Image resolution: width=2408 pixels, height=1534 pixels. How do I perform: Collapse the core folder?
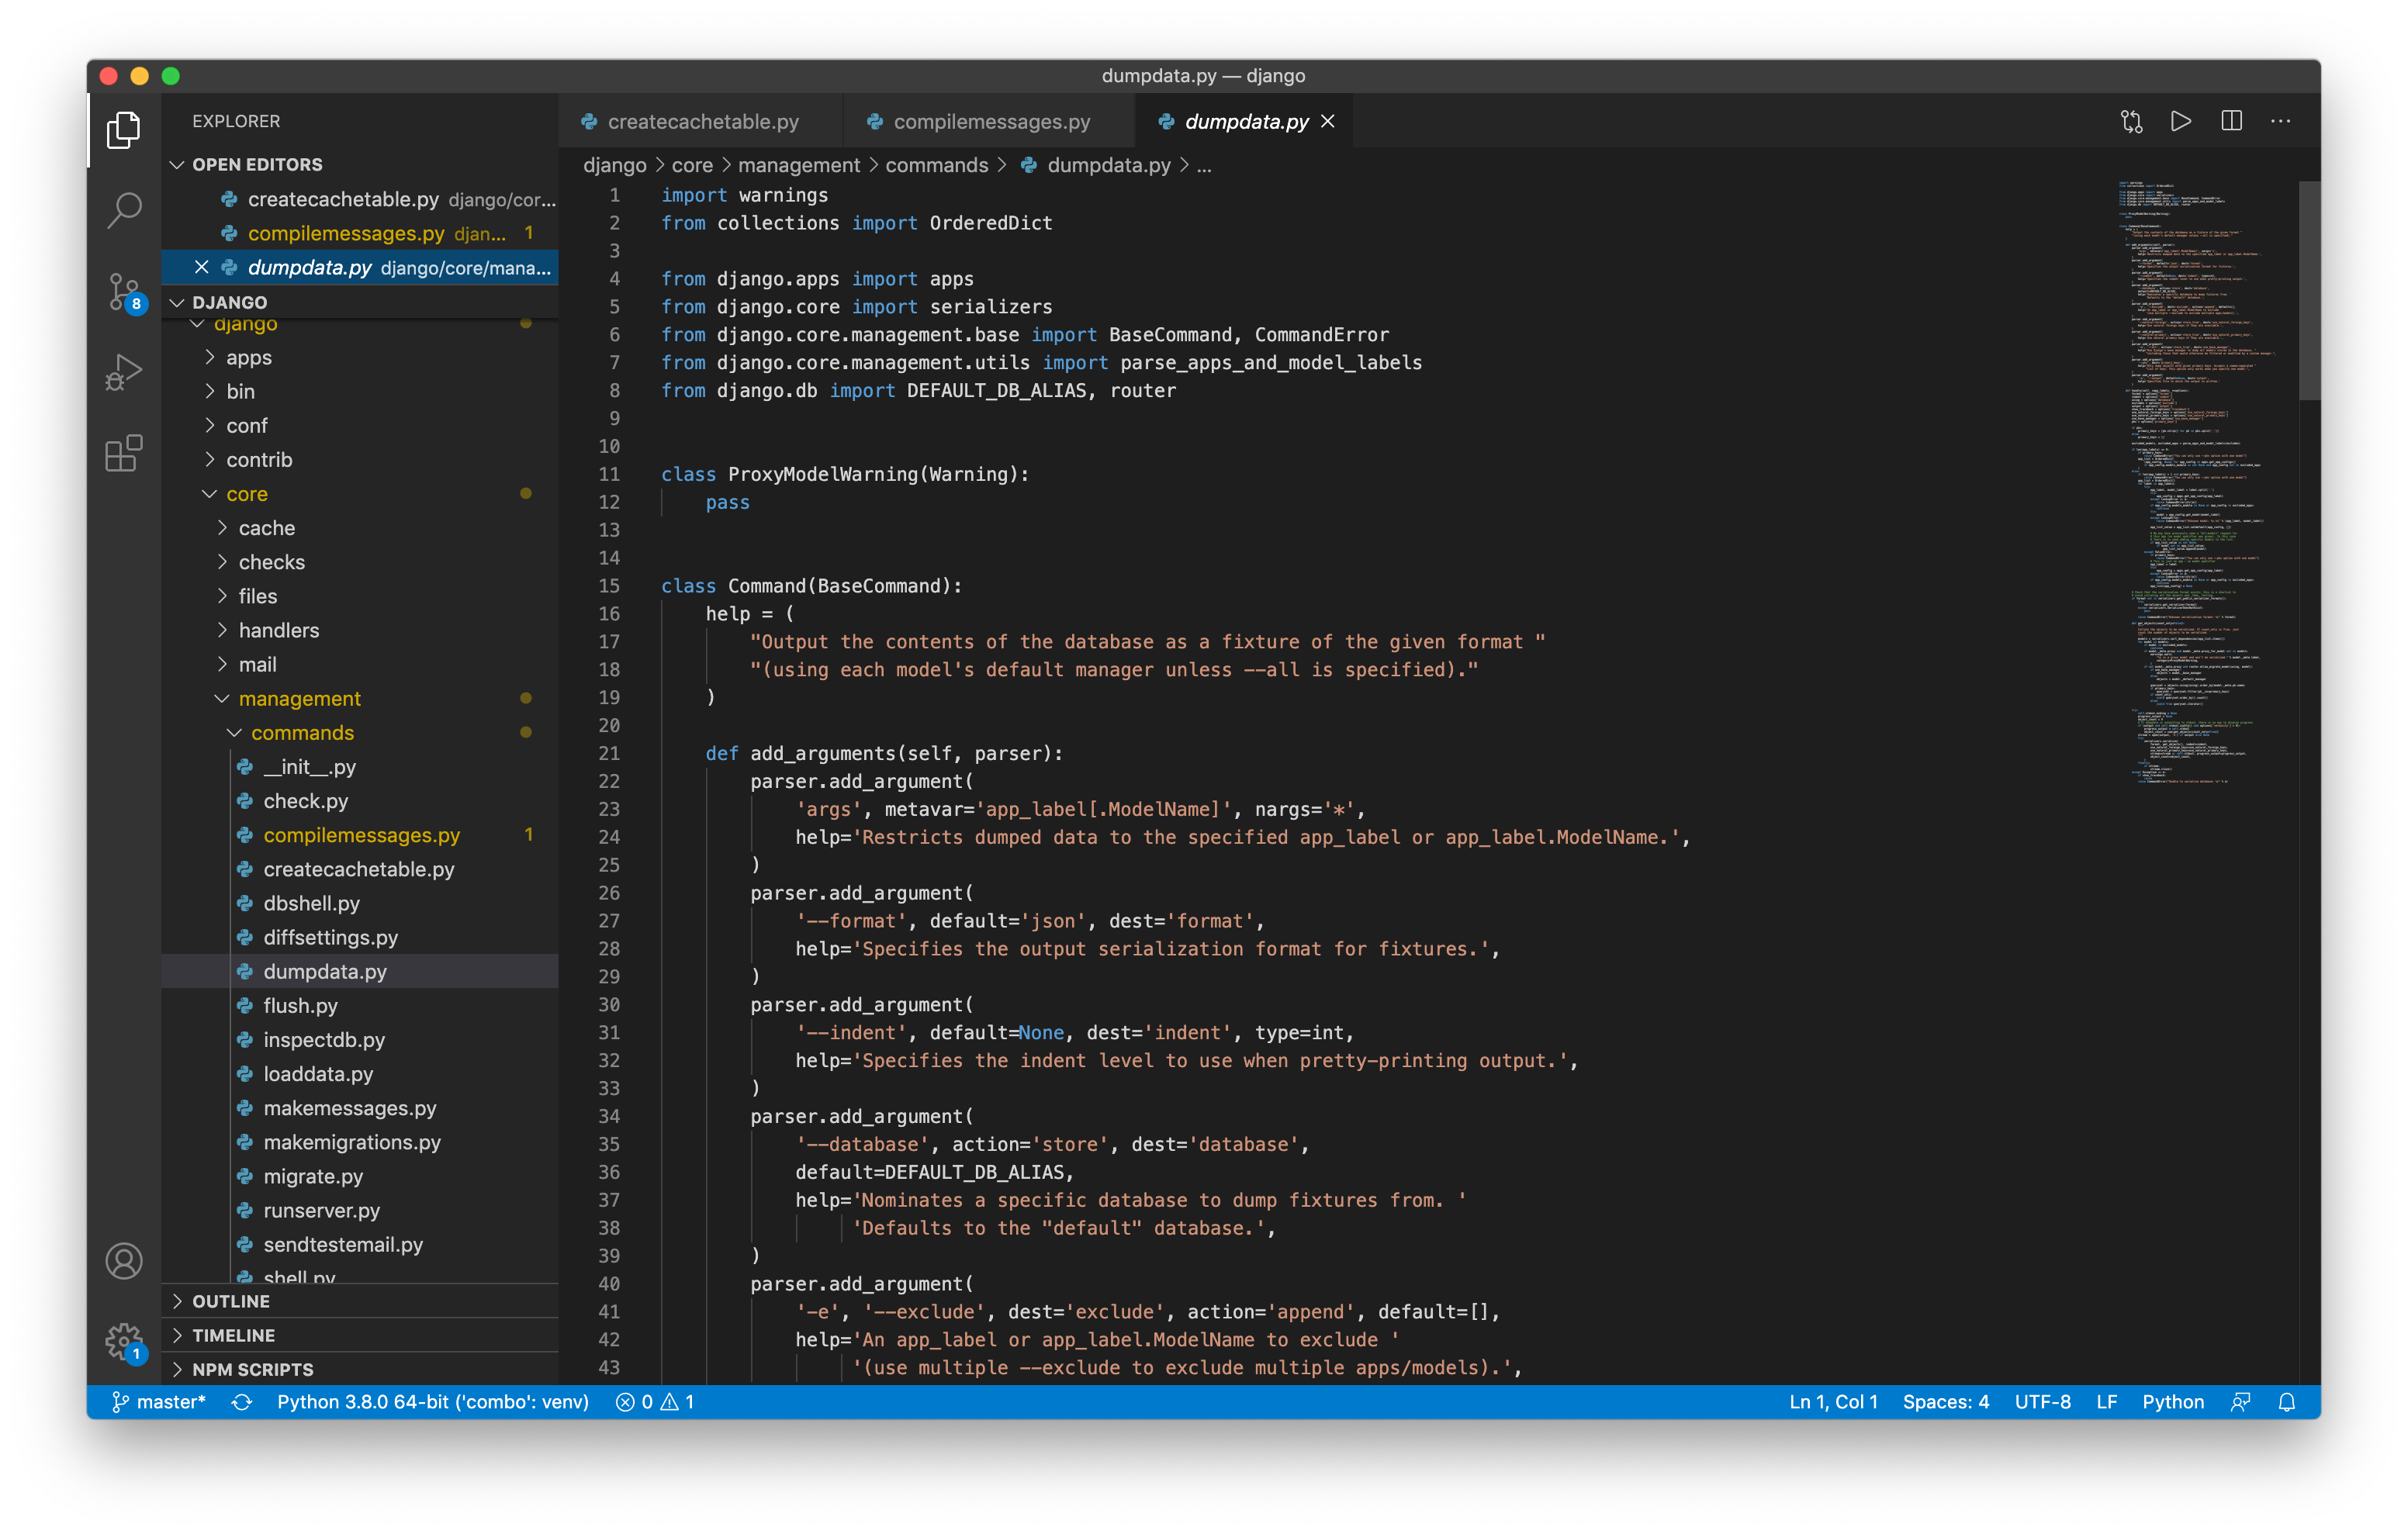[x=360, y=493]
